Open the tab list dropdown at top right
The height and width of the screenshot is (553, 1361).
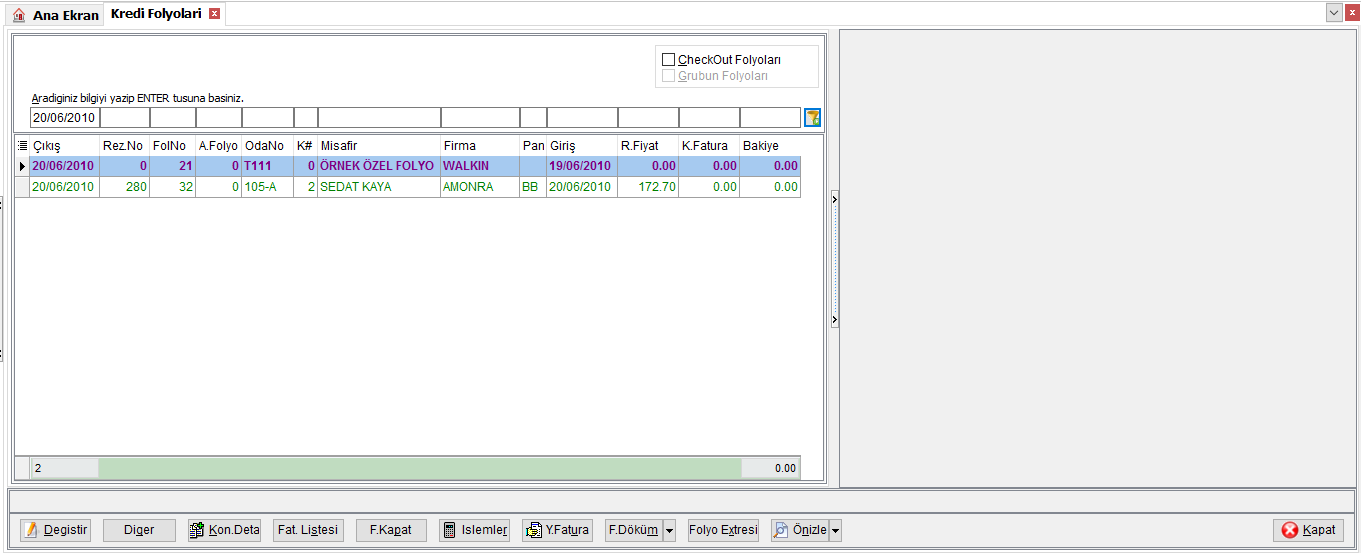[x=1334, y=13]
